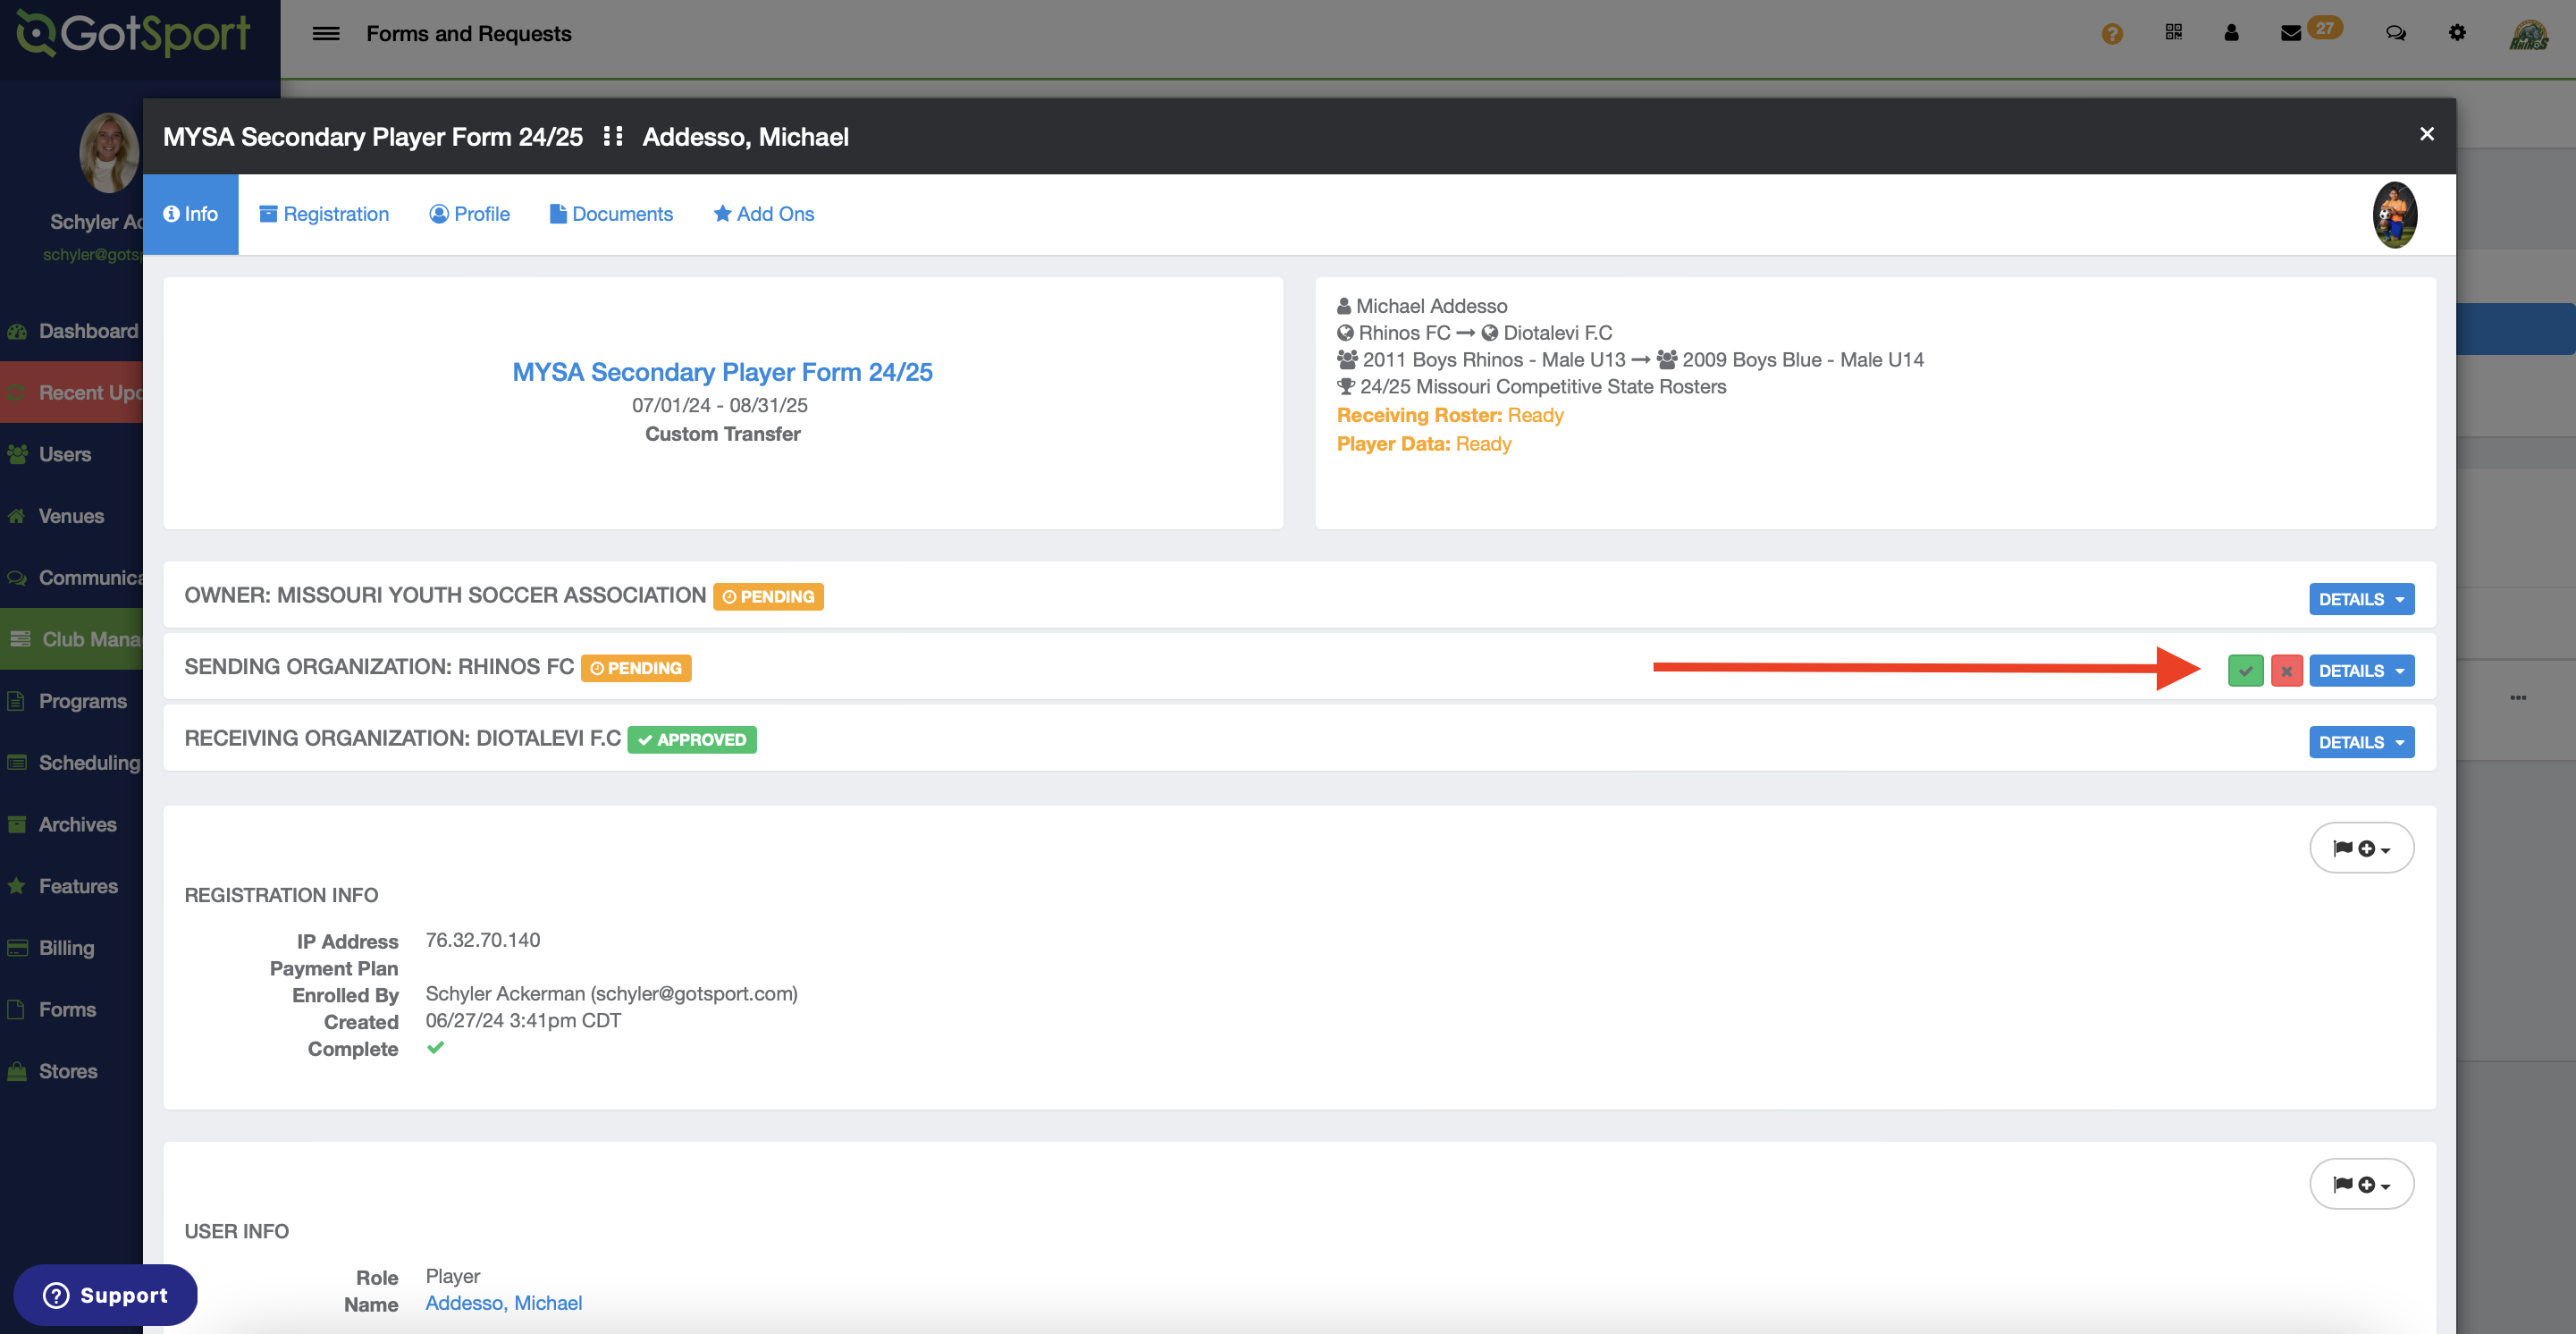
Task: Expand Details for Receiving Organization Diotalevi
Action: click(2361, 742)
